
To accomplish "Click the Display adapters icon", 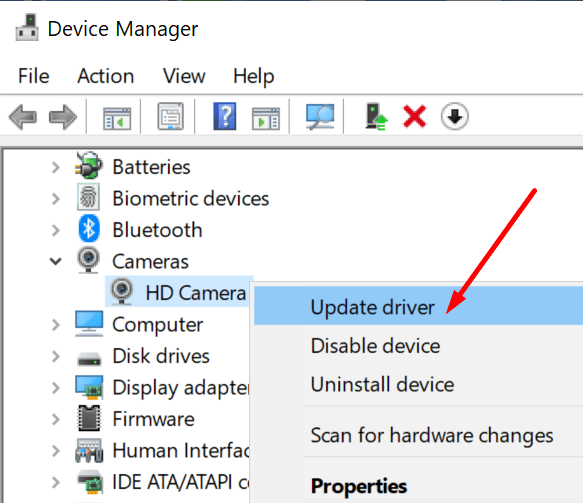I will [89, 387].
